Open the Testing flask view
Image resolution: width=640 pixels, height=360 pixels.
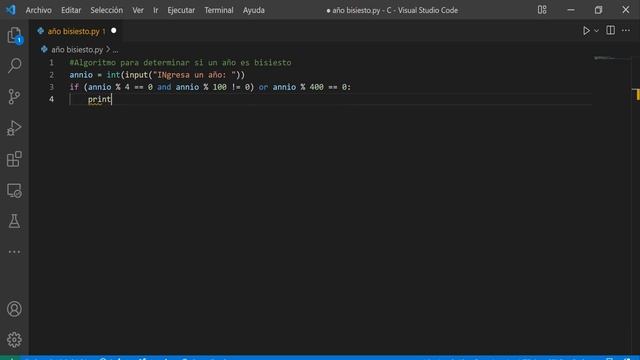(x=14, y=221)
